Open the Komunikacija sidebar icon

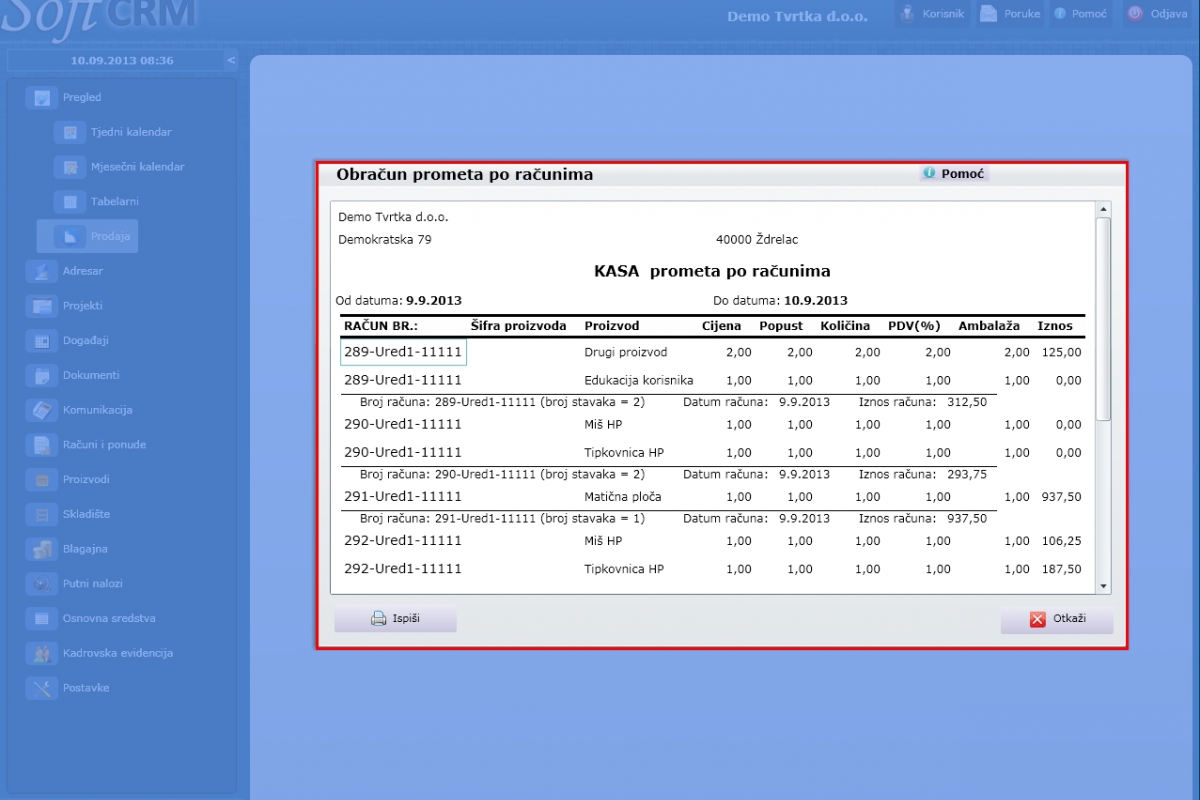42,410
